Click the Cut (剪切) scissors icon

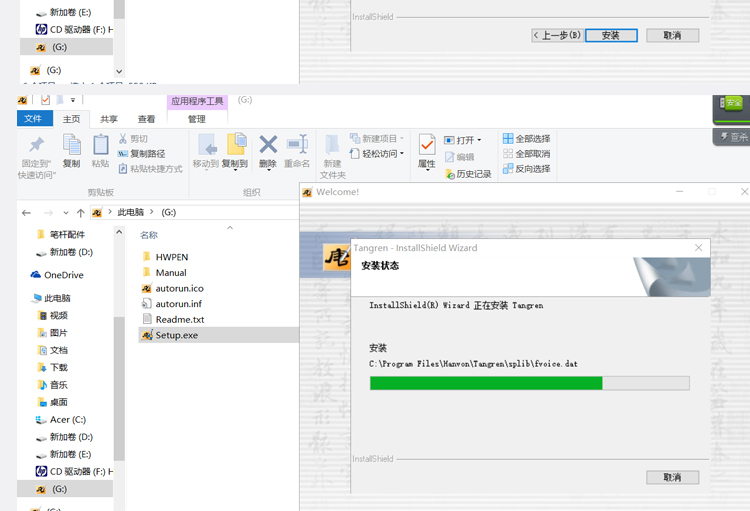(x=124, y=139)
